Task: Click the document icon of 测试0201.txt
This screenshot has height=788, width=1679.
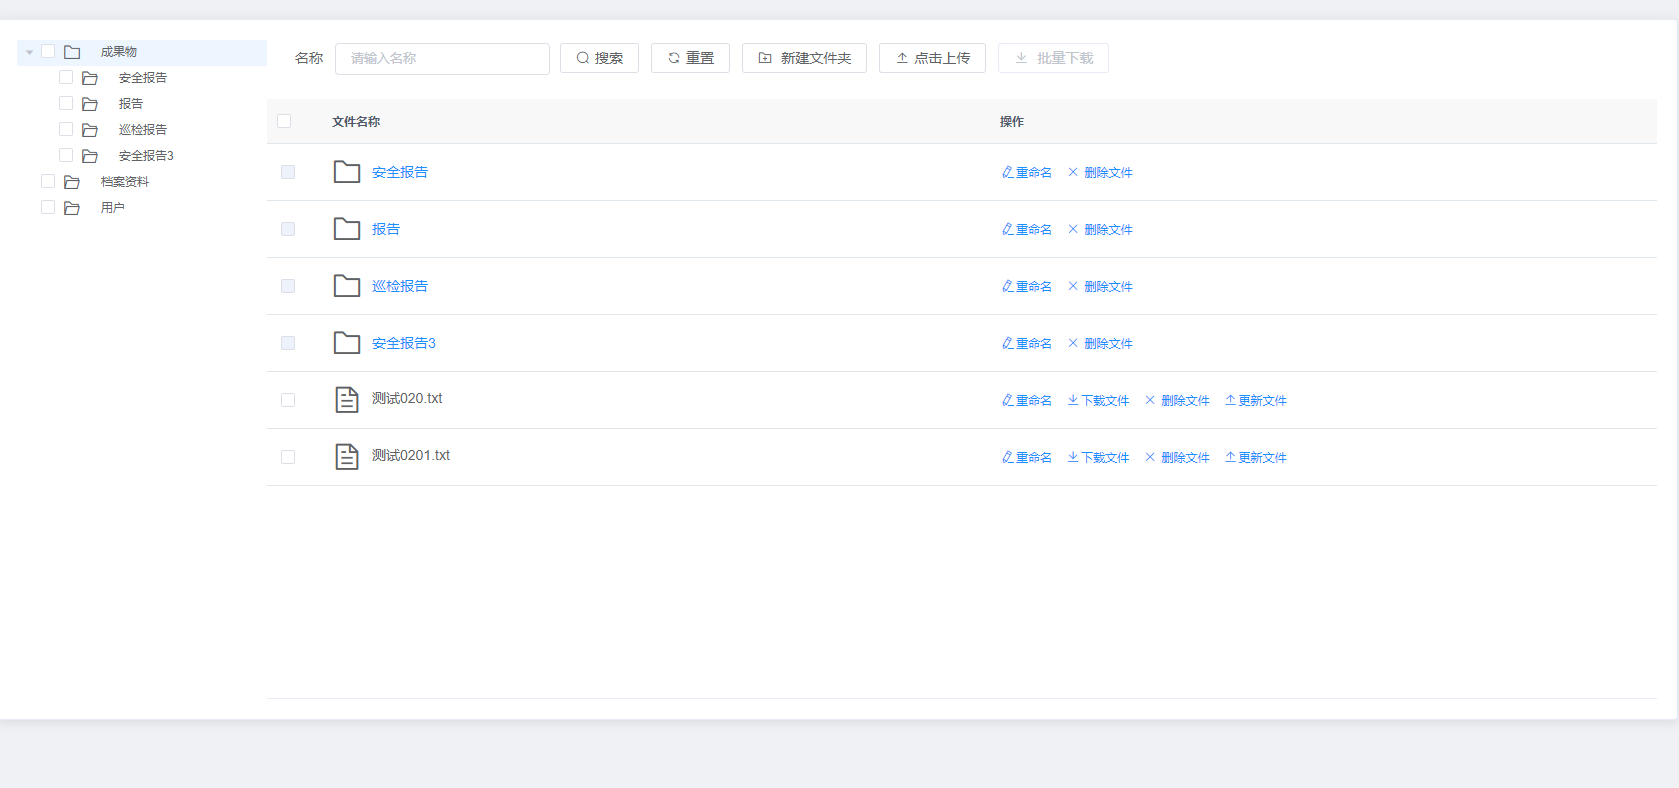Action: pos(347,457)
